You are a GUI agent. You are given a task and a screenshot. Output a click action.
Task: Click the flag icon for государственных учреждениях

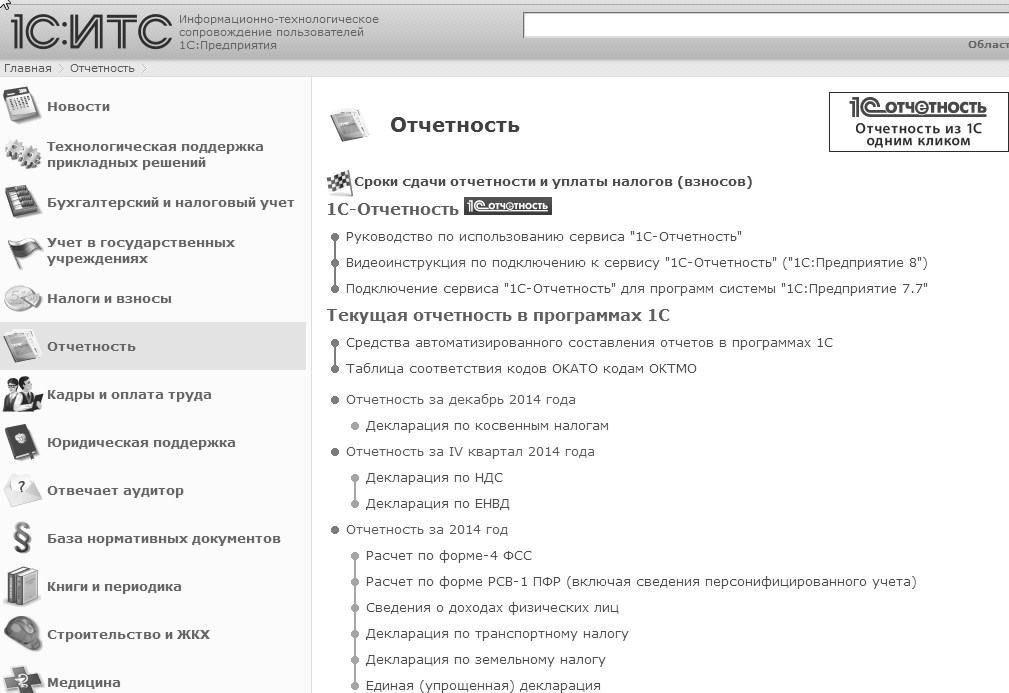[x=23, y=251]
